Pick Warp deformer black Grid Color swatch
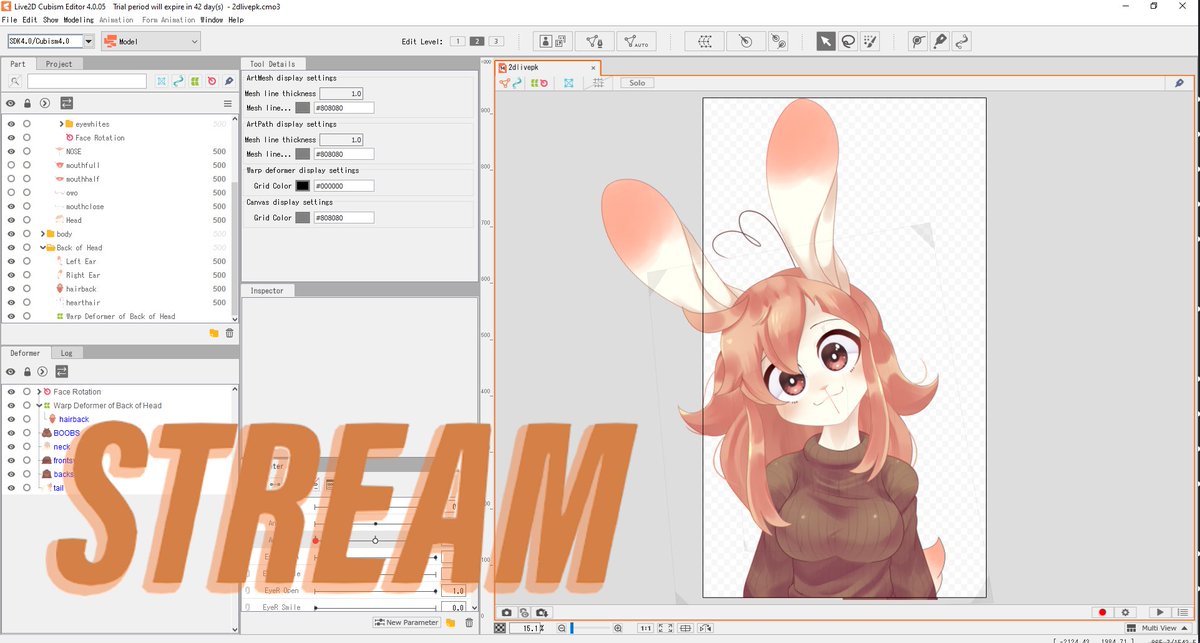This screenshot has width=1200, height=643. tap(302, 186)
